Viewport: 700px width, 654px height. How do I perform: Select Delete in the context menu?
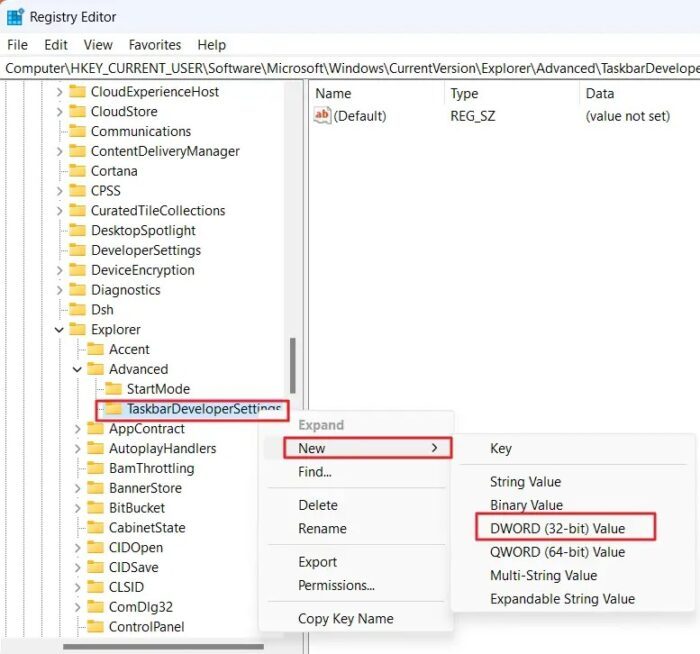tap(318, 505)
